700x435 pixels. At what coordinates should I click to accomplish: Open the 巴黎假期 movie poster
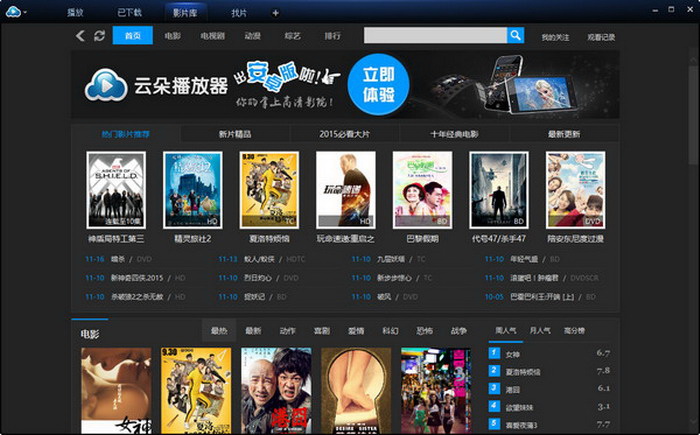[x=422, y=190]
